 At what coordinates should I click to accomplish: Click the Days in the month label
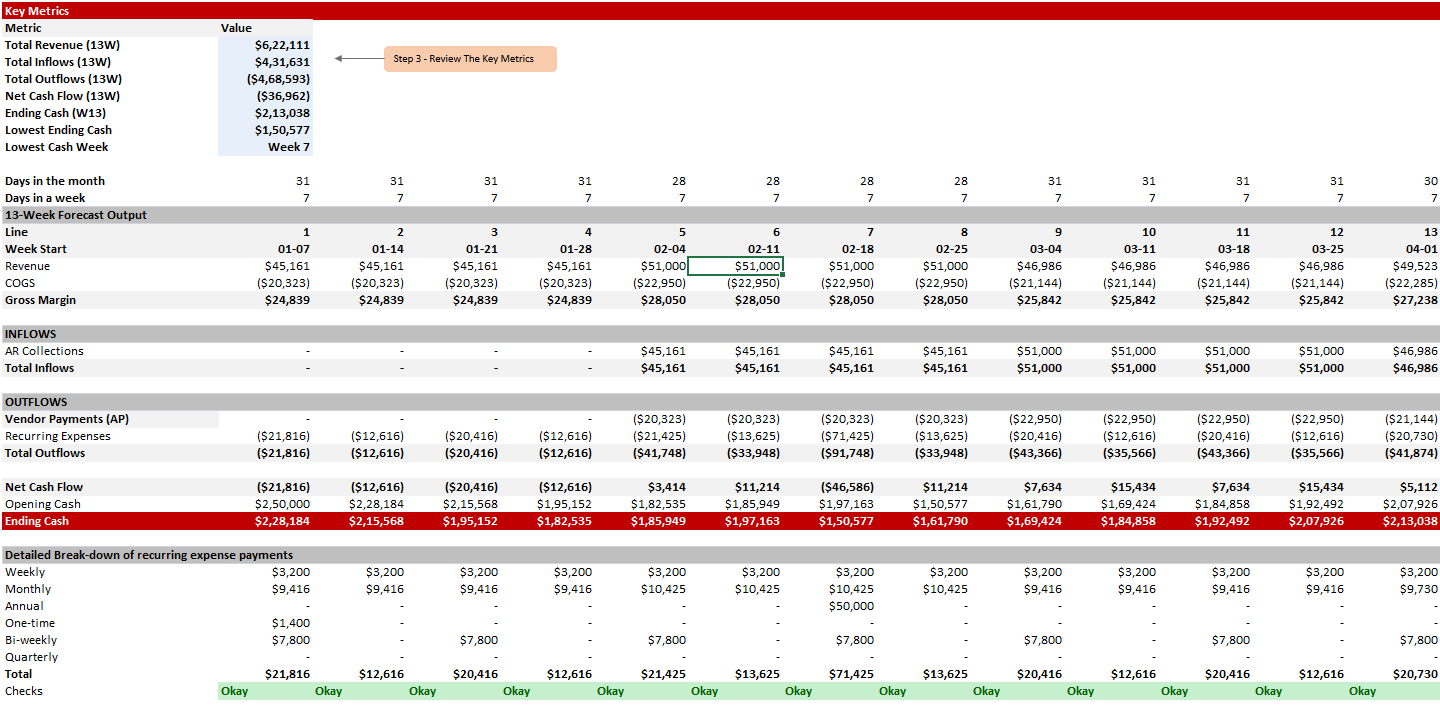click(55, 181)
